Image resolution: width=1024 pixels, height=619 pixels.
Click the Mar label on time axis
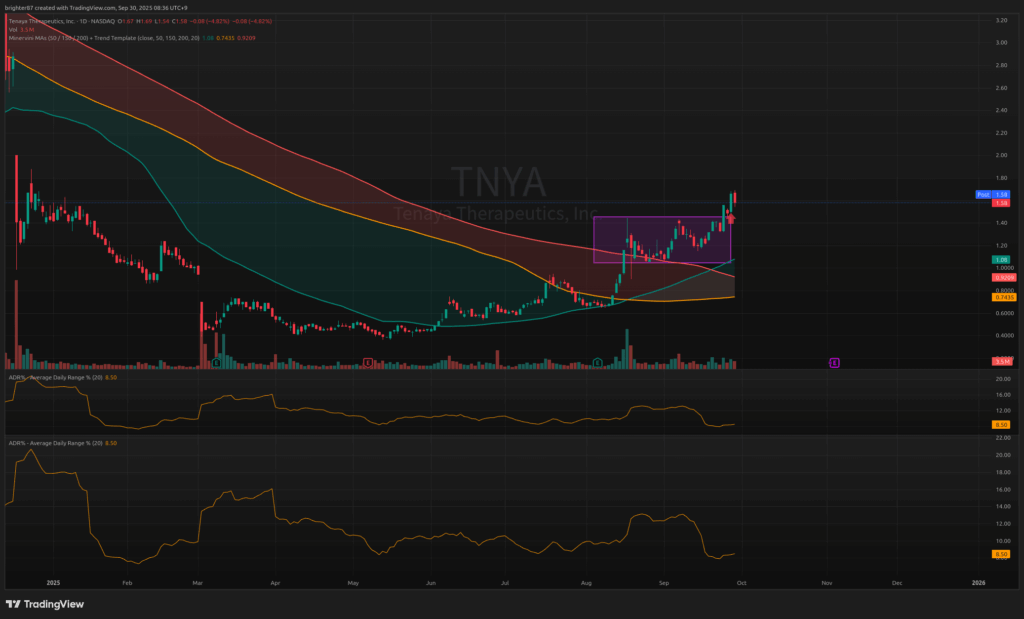[x=198, y=582]
